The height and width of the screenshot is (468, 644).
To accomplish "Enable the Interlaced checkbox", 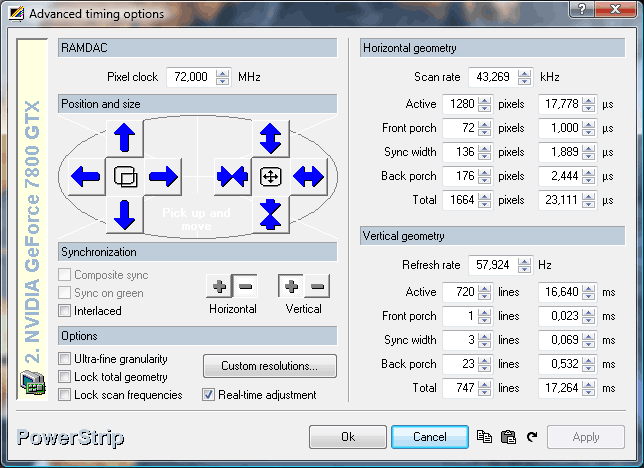I will [x=64, y=311].
